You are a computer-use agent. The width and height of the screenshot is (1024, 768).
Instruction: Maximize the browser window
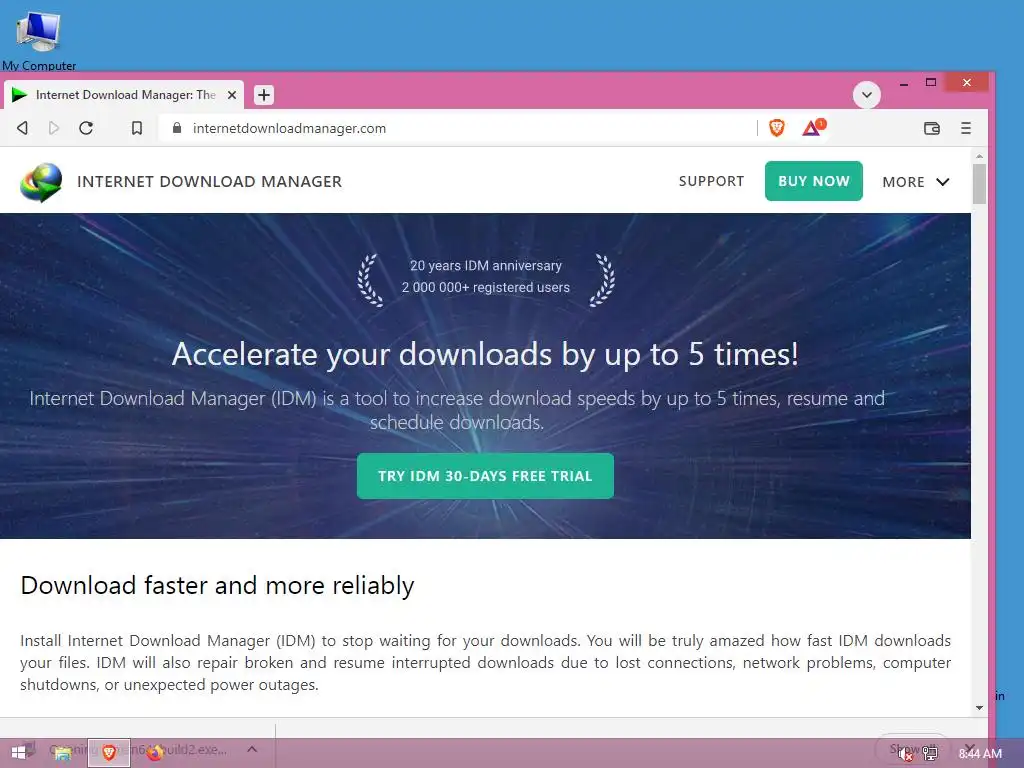point(931,82)
